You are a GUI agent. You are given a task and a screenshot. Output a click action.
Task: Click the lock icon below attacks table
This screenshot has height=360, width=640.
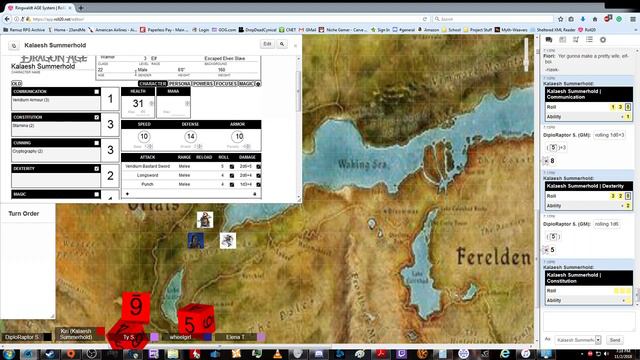point(255,194)
